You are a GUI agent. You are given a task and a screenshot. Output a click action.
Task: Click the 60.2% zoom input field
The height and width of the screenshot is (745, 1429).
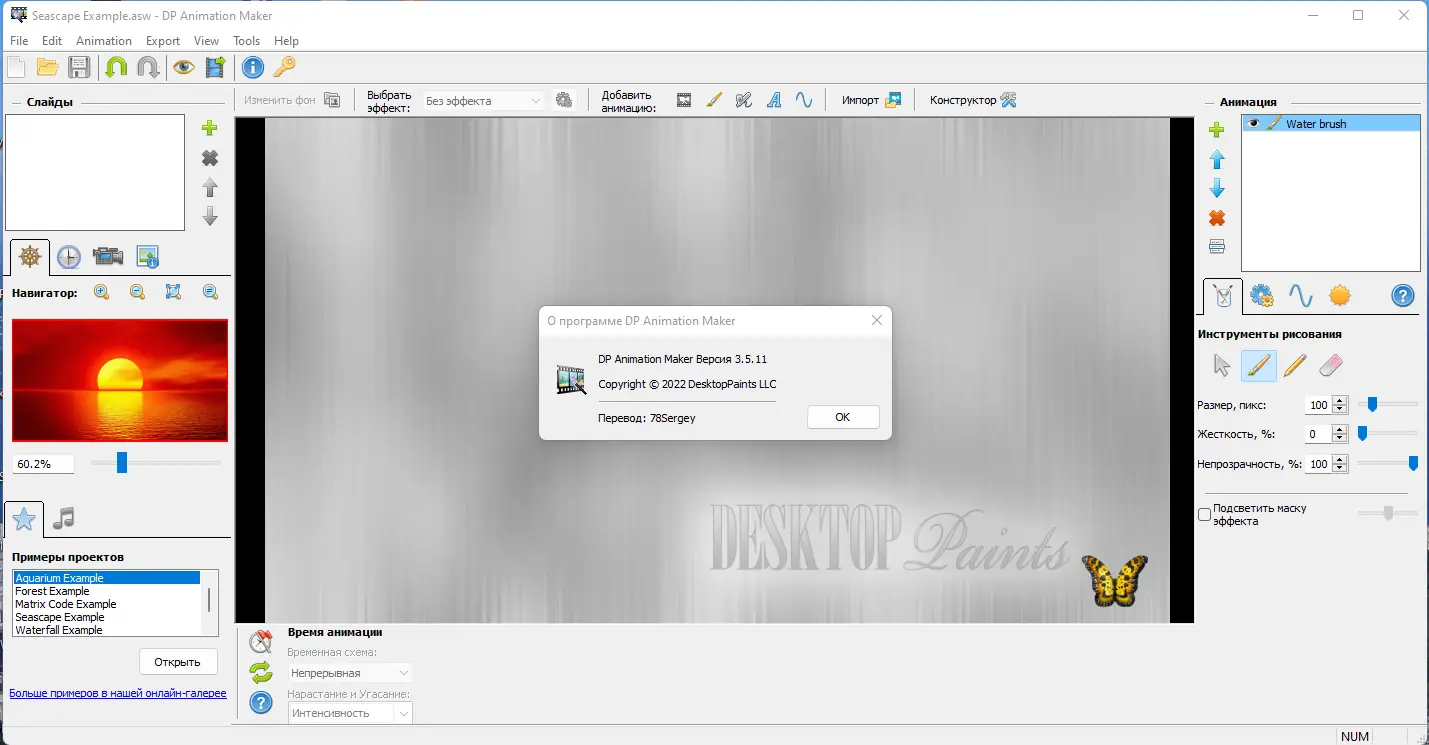pos(44,464)
